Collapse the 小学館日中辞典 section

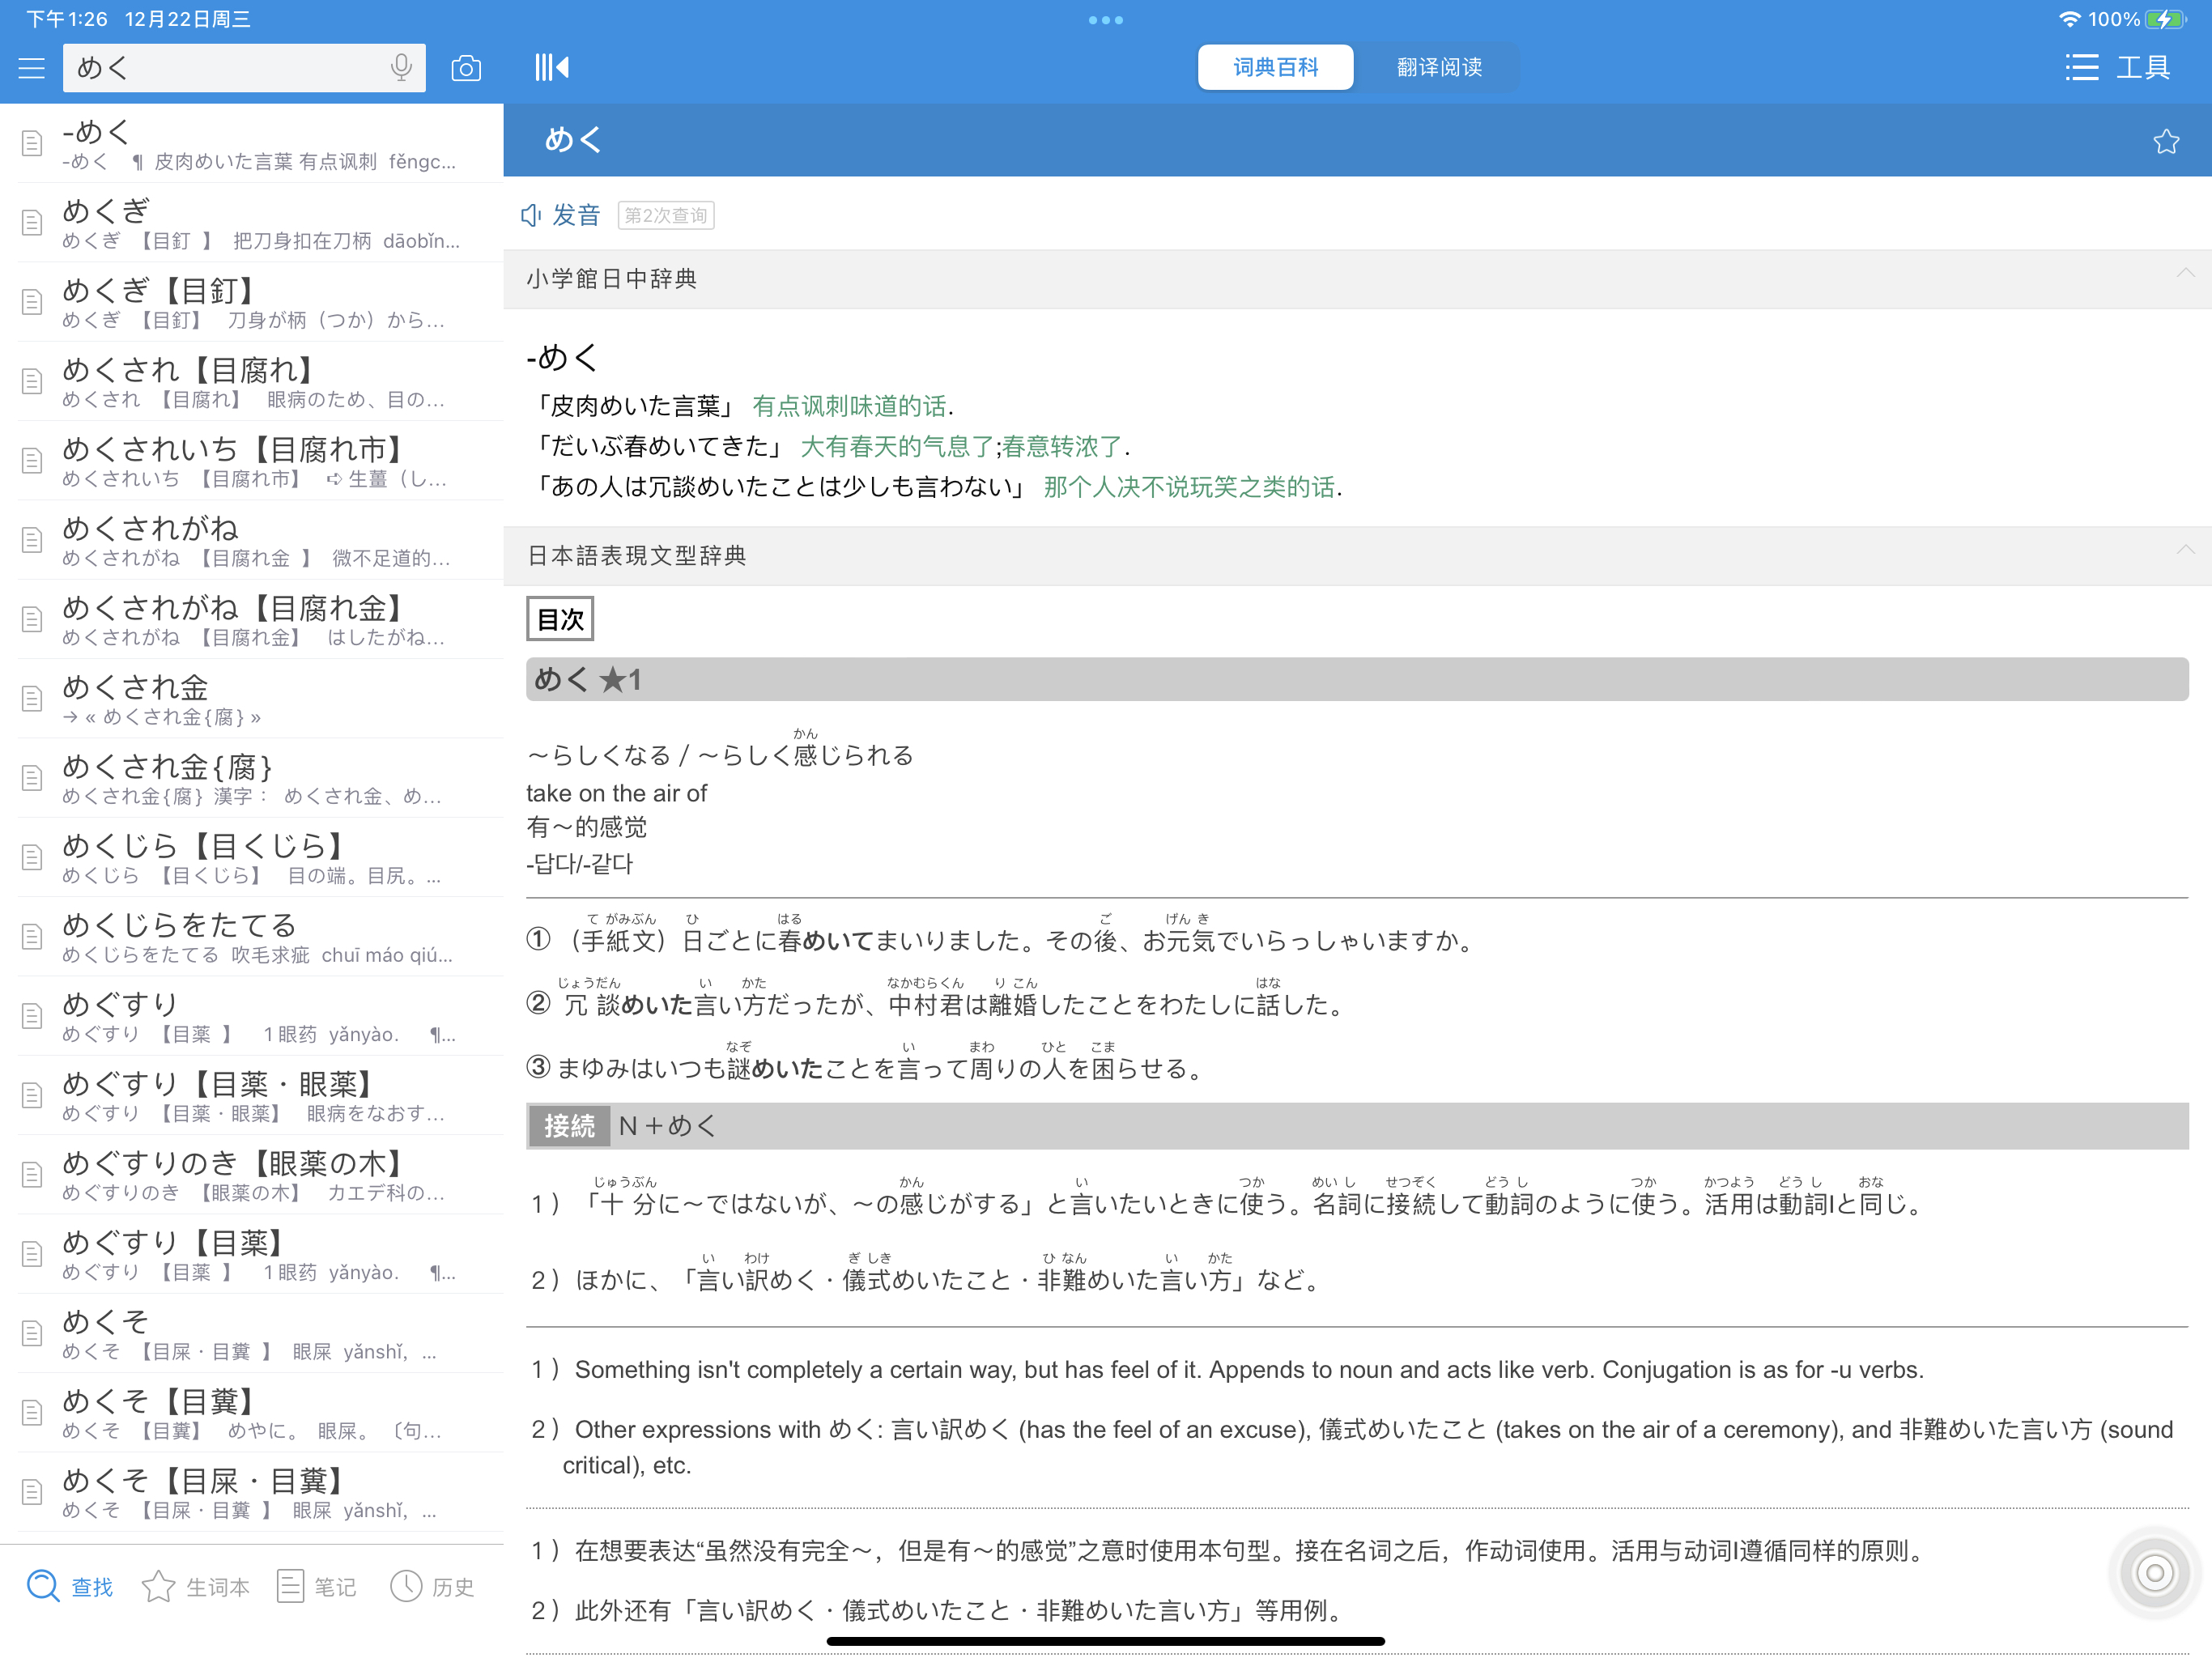click(2185, 274)
